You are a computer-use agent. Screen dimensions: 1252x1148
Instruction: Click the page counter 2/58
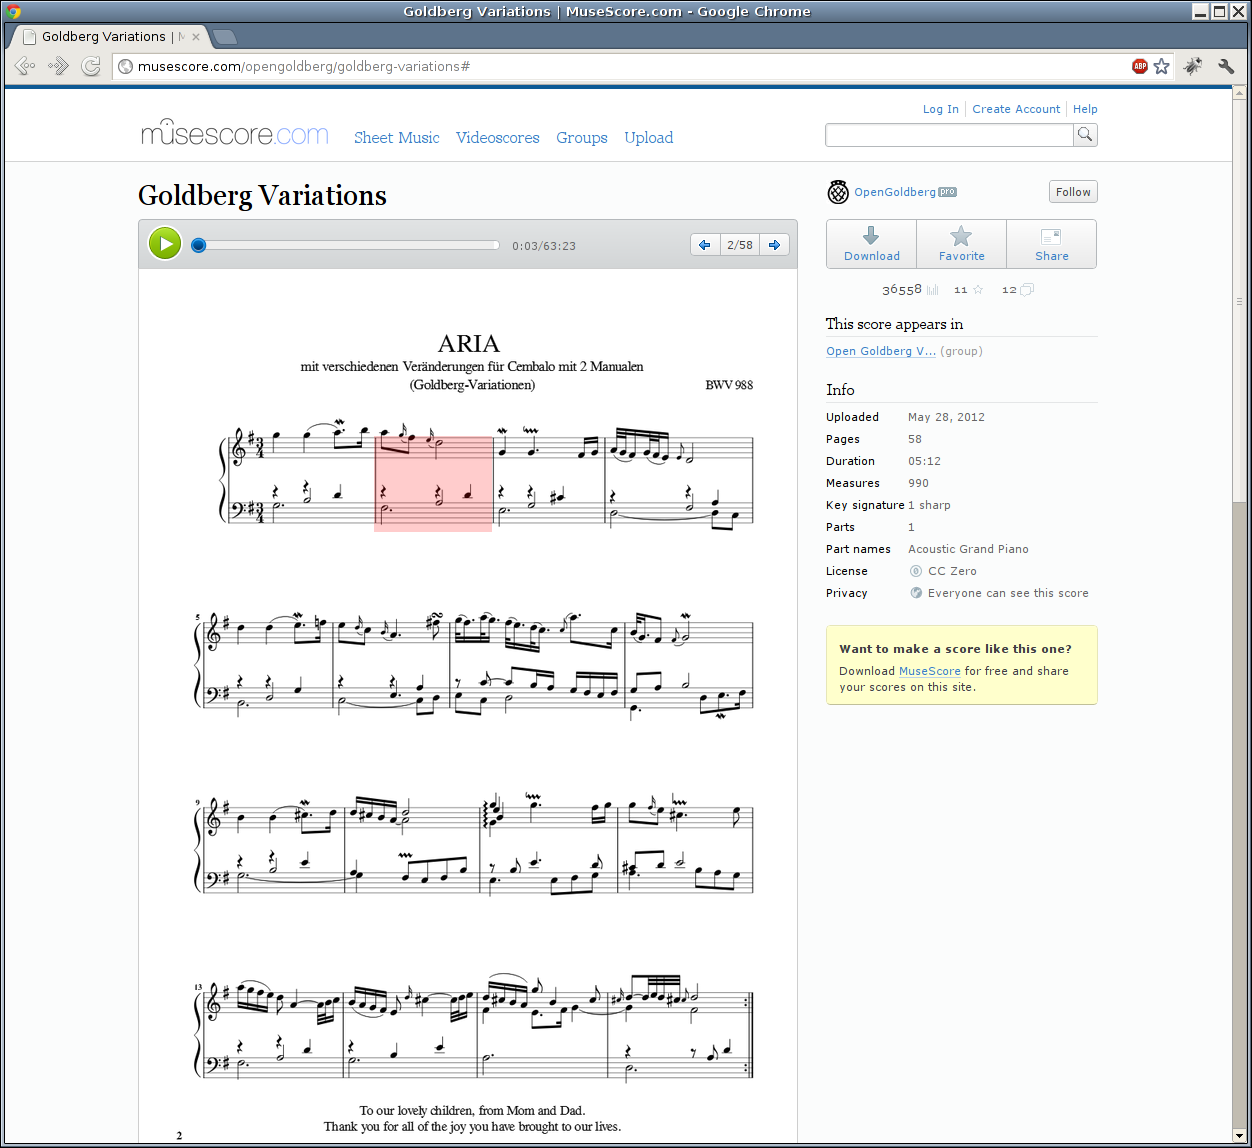[740, 245]
